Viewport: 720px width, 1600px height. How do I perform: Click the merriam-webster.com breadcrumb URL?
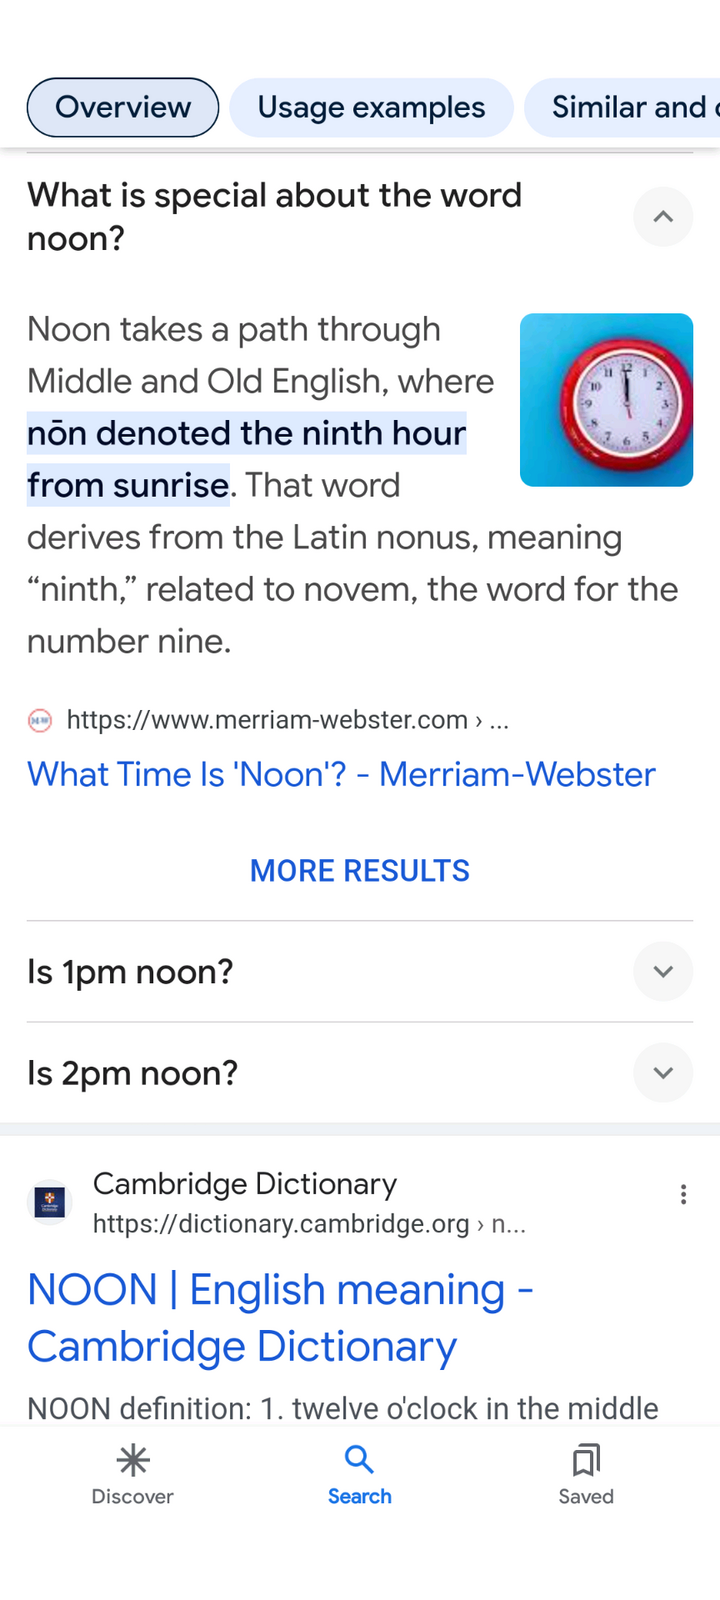287,720
